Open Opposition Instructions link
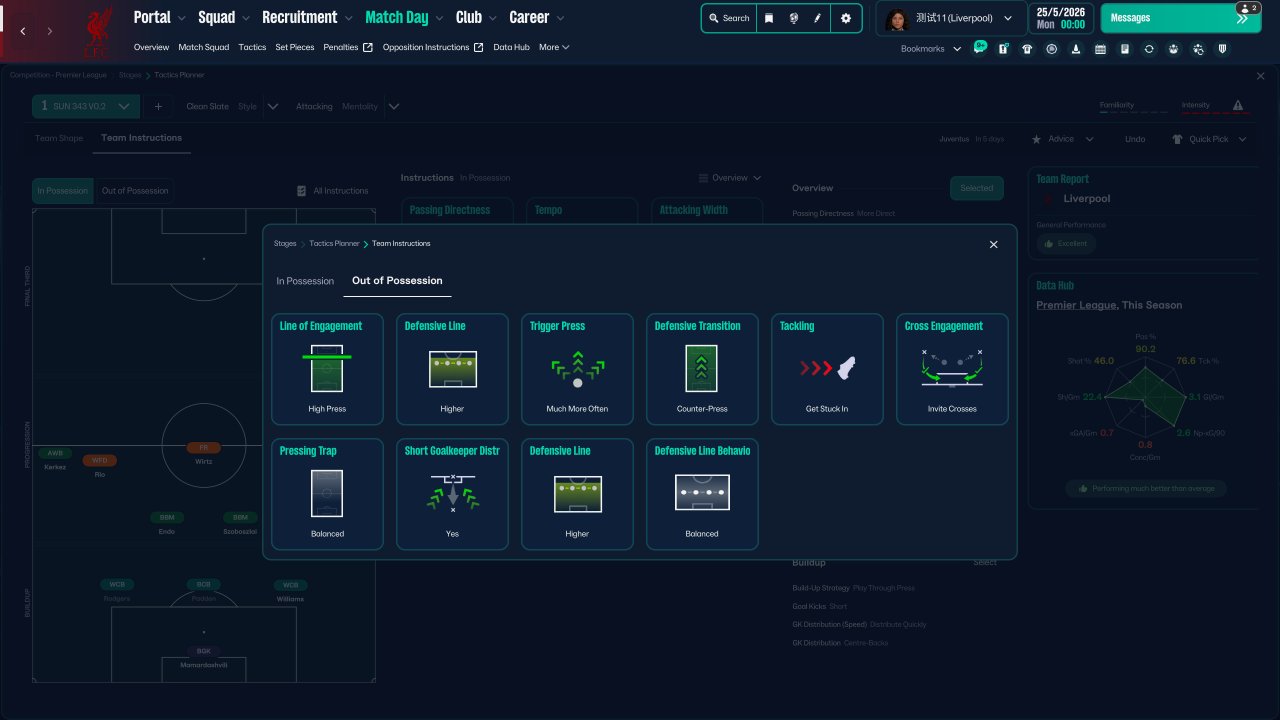The width and height of the screenshot is (1280, 720). coord(433,47)
